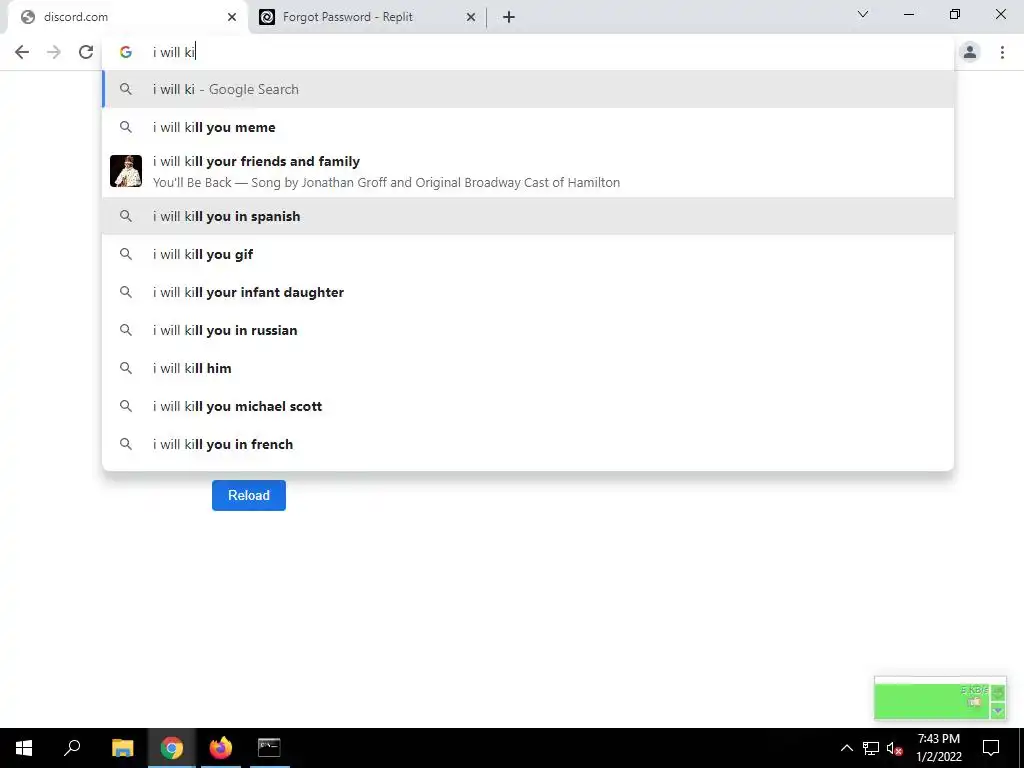Open the clock showing 7:43 PM
This screenshot has width=1024, height=768.
pos(938,748)
